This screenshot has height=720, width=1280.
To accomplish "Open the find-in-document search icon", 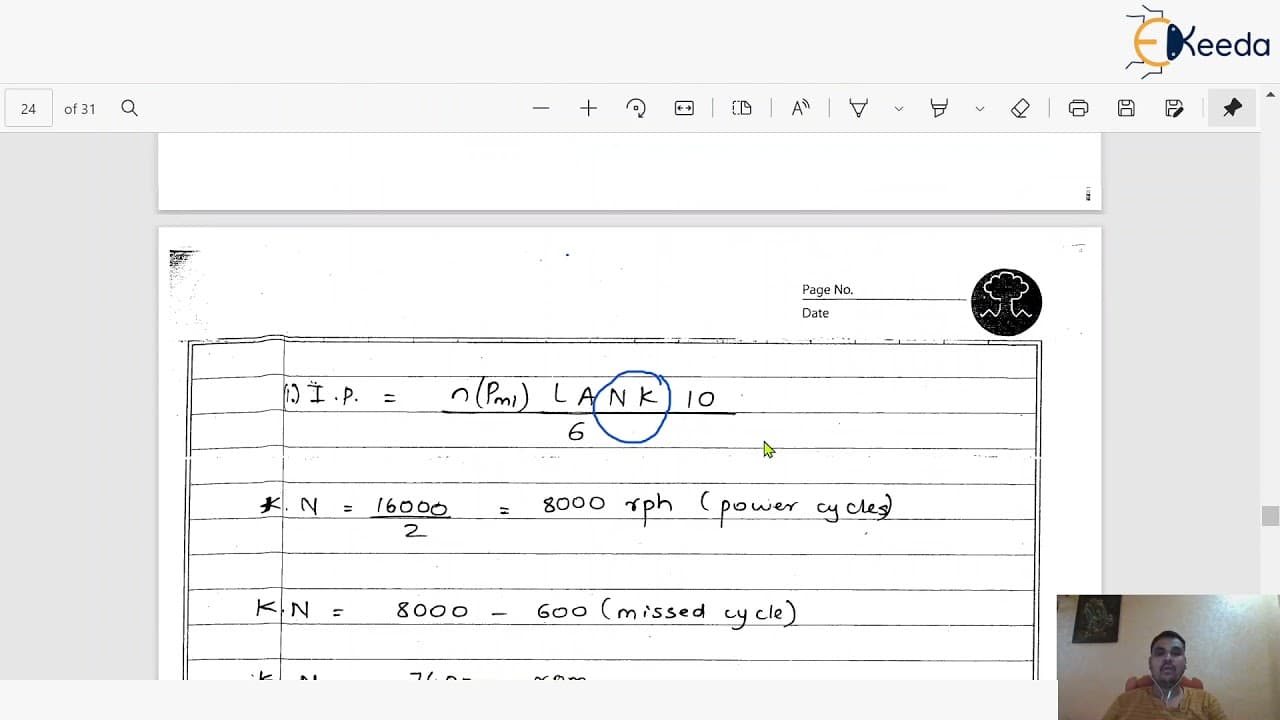I will pyautogui.click(x=129, y=108).
